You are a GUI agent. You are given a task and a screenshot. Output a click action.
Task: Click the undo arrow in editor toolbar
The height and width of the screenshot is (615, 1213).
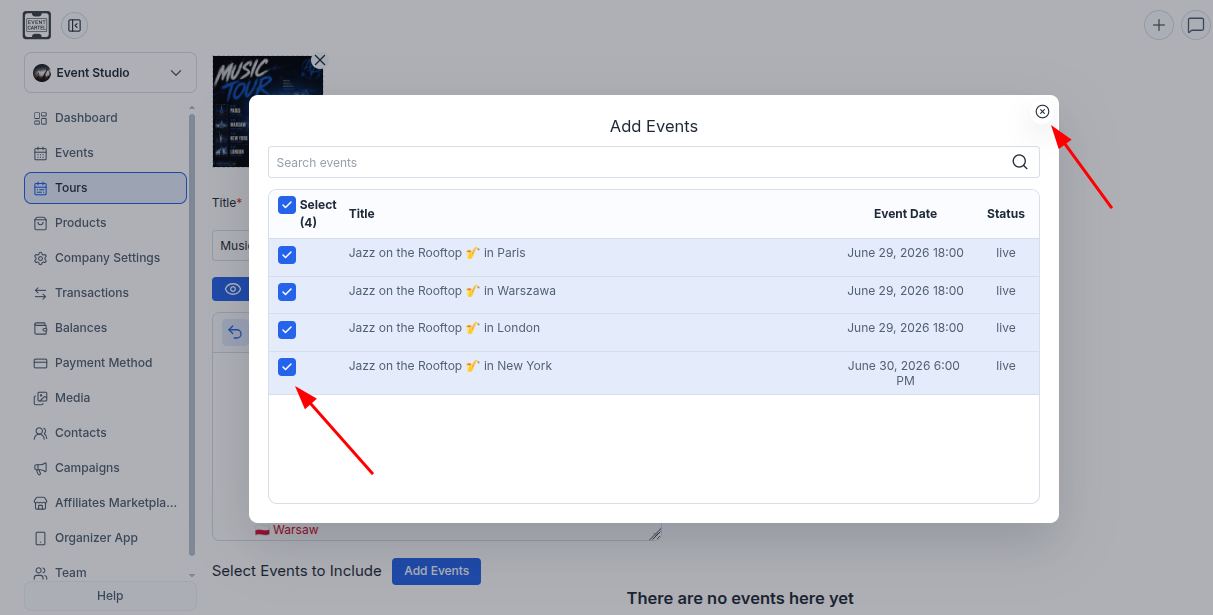point(234,332)
